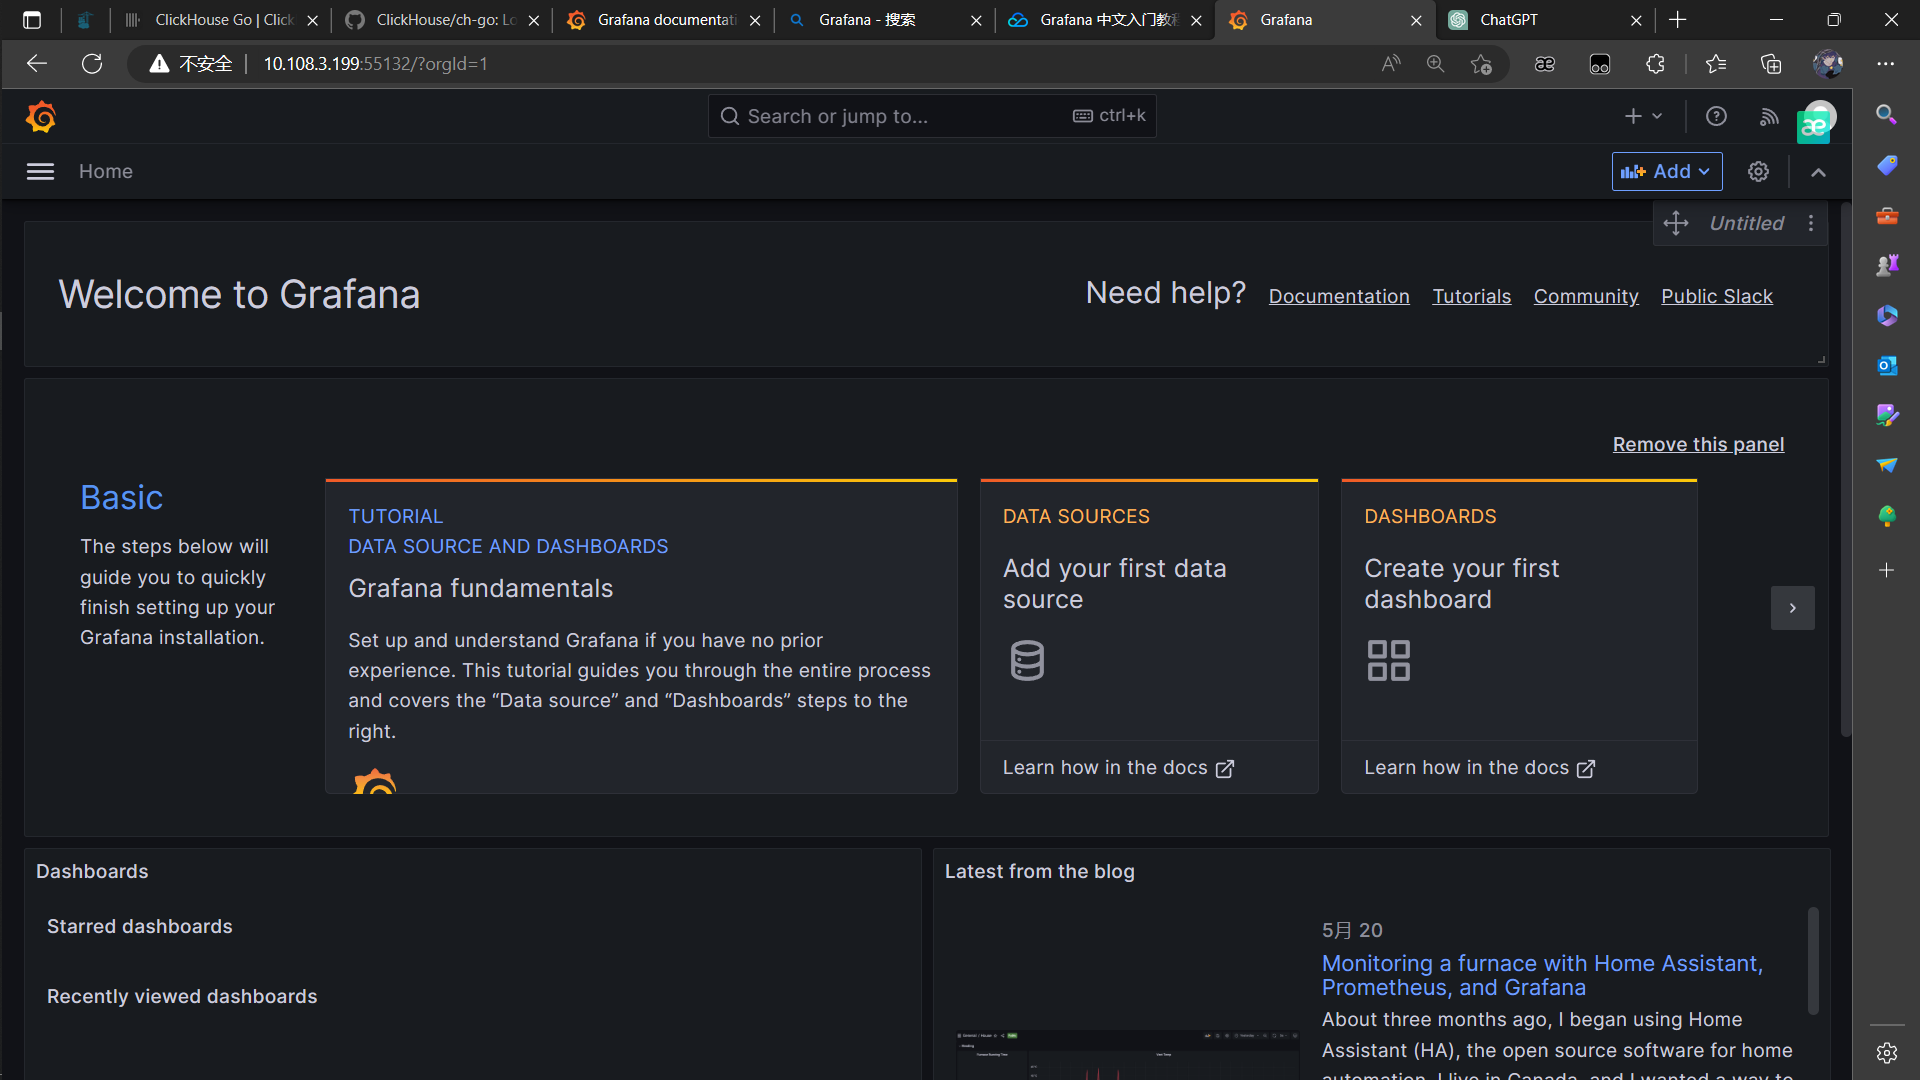
Task: Open browser settings and more menu
Action: [1885, 64]
